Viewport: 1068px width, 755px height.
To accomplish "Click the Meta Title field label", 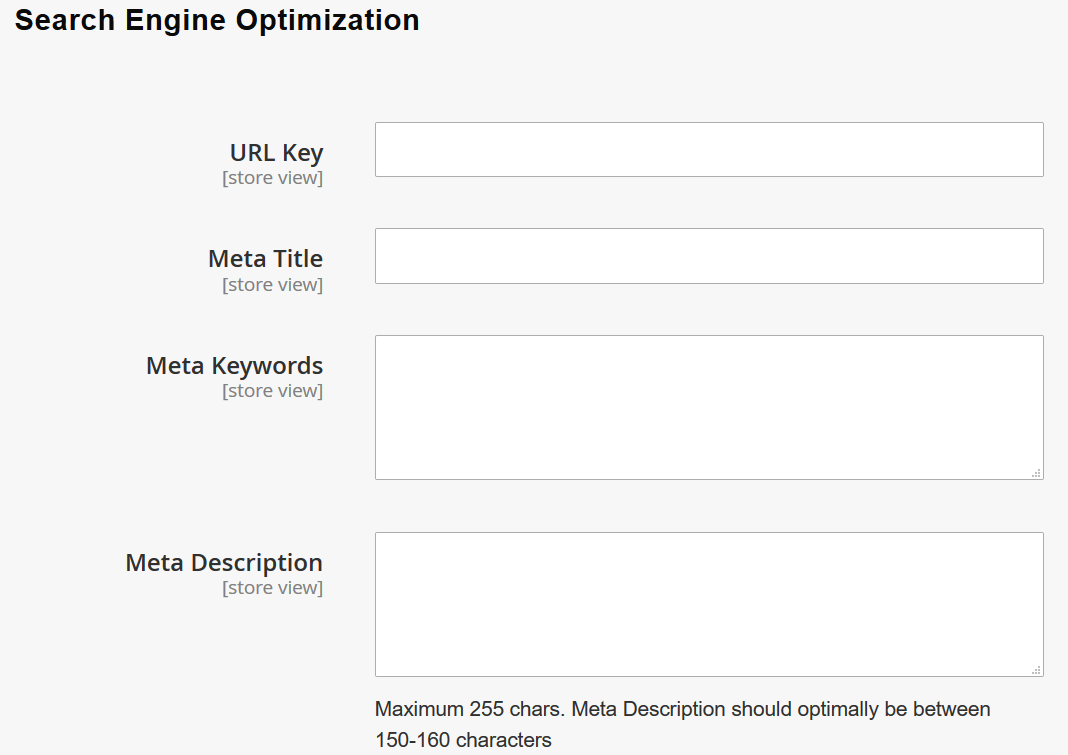I will (265, 259).
